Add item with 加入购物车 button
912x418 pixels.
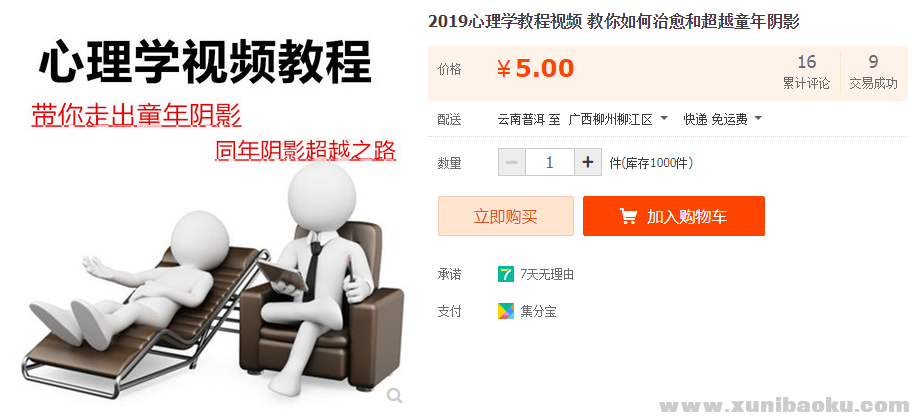pyautogui.click(x=674, y=216)
